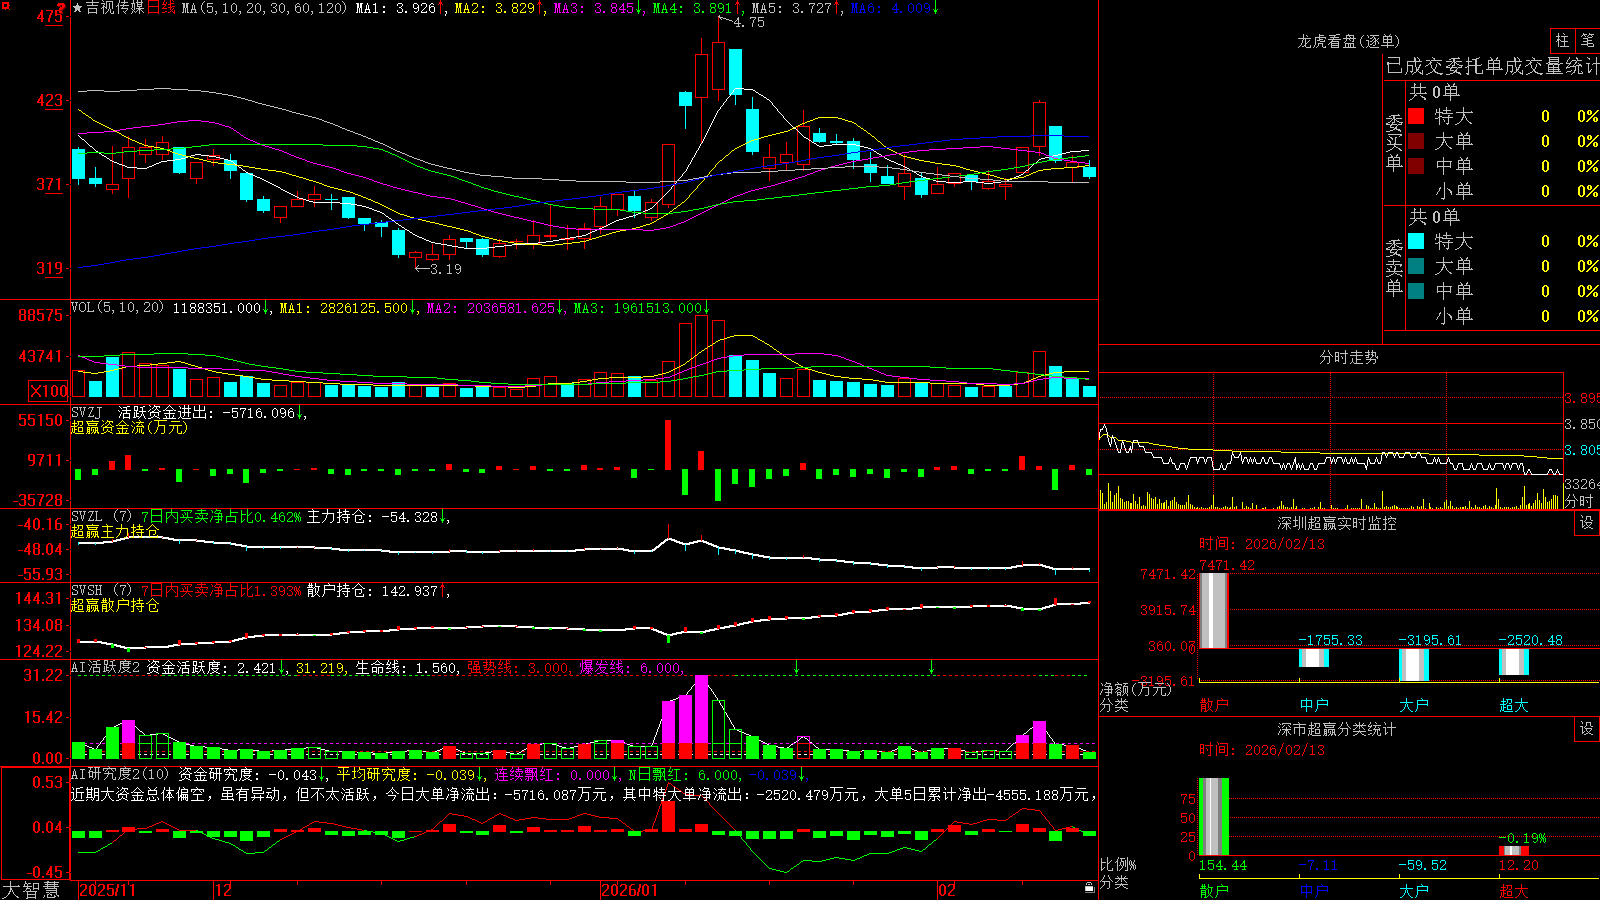
Task: Click the 深市超赢分类统计 panel title
Action: tap(1337, 729)
